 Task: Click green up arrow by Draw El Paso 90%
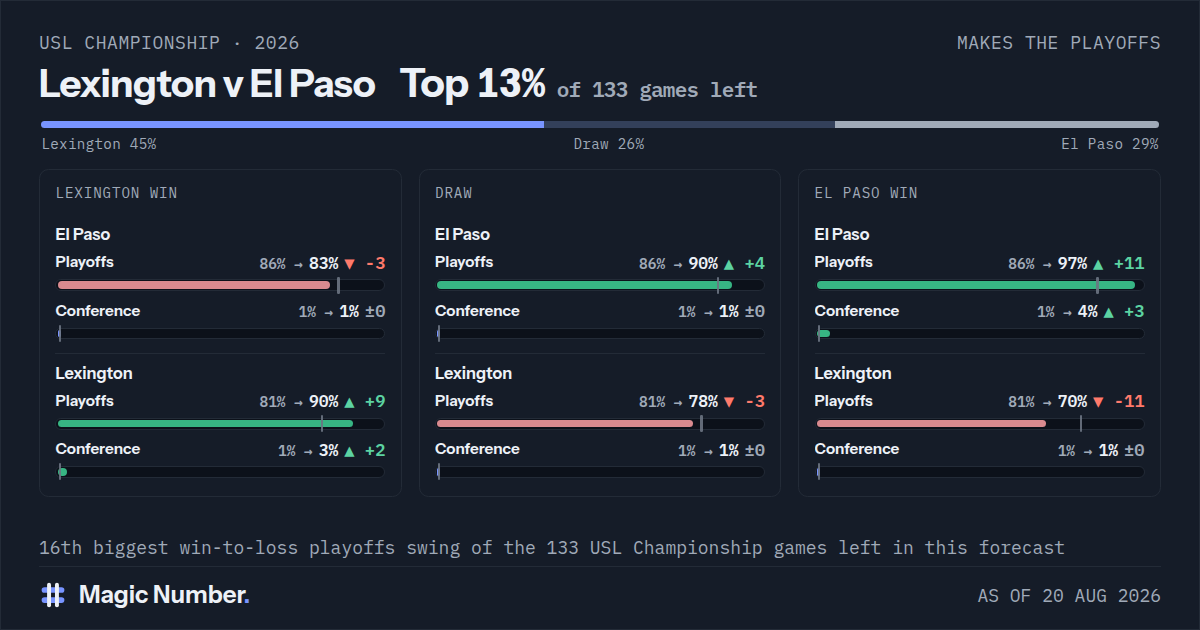(729, 264)
